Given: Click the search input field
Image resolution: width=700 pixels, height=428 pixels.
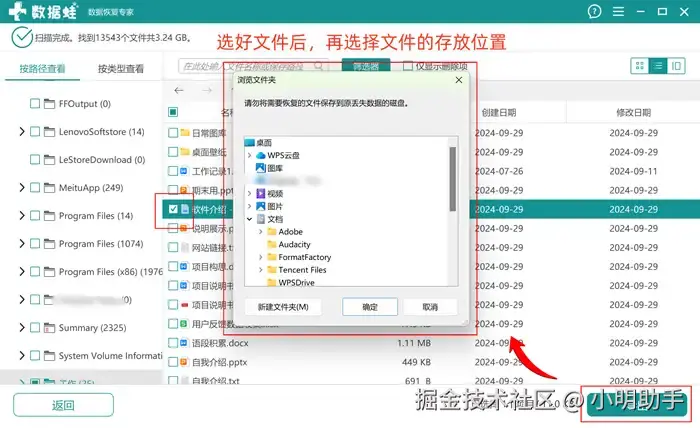Looking at the screenshot, I should tap(253, 66).
